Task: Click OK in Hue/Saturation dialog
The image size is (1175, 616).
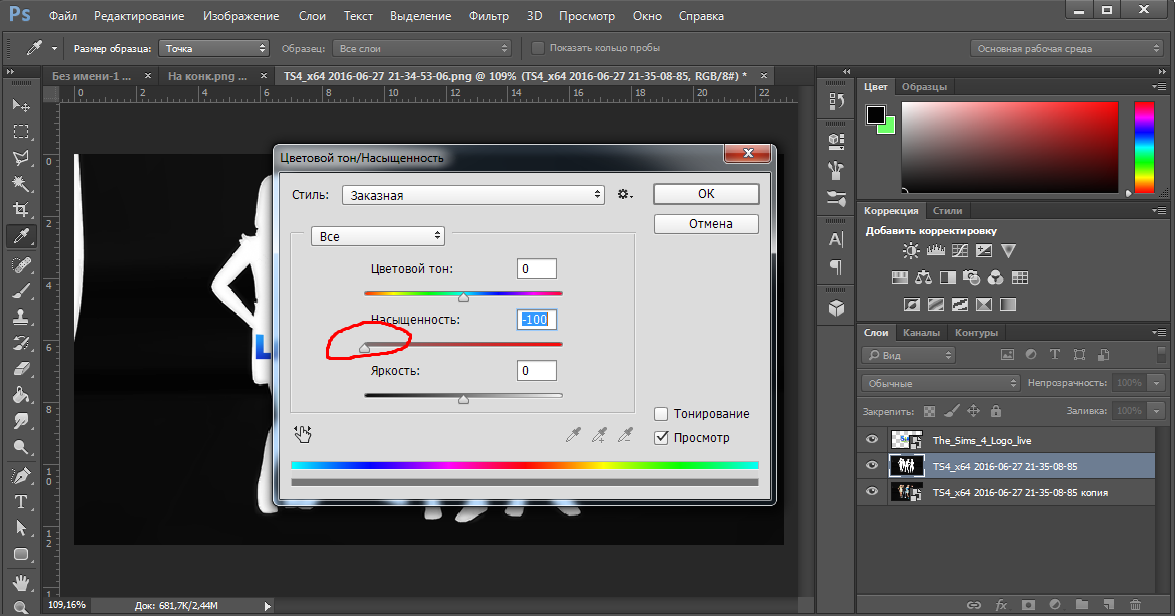Action: coord(706,194)
